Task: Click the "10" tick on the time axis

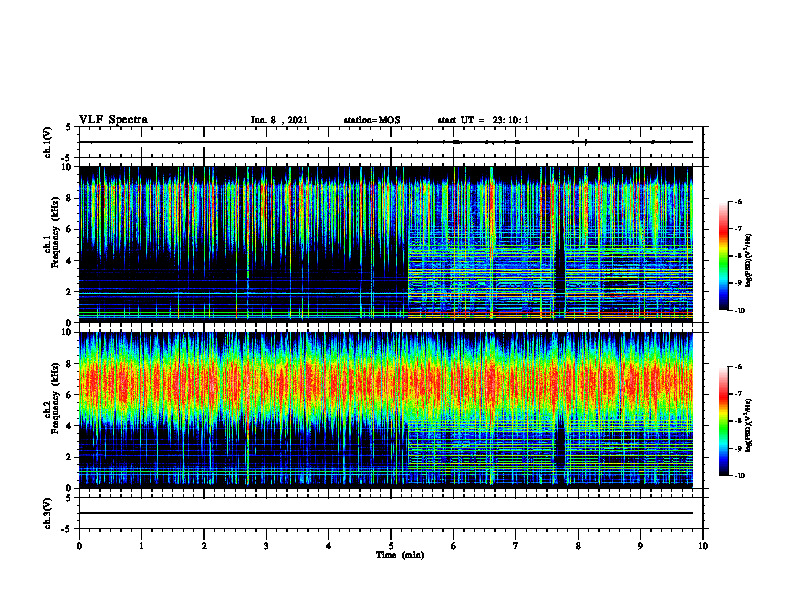Action: tap(703, 546)
